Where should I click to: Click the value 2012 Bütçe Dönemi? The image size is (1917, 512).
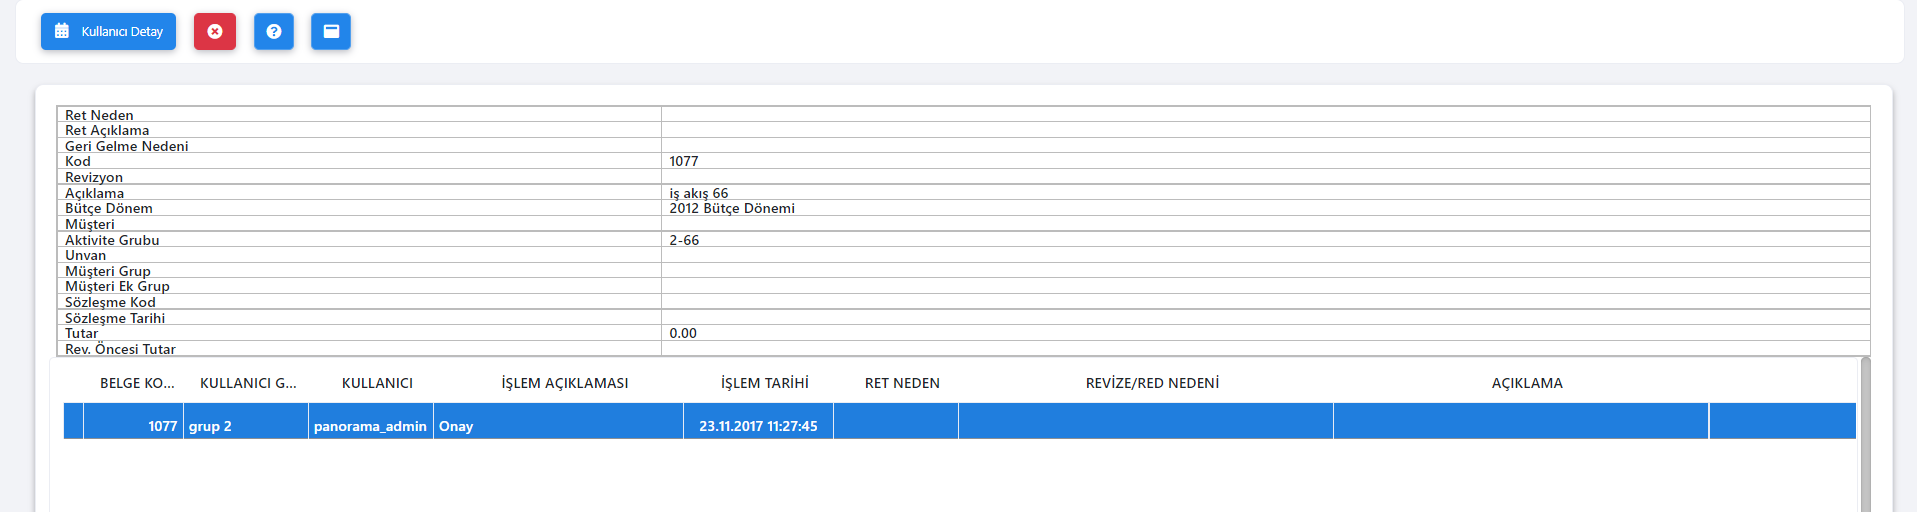732,208
